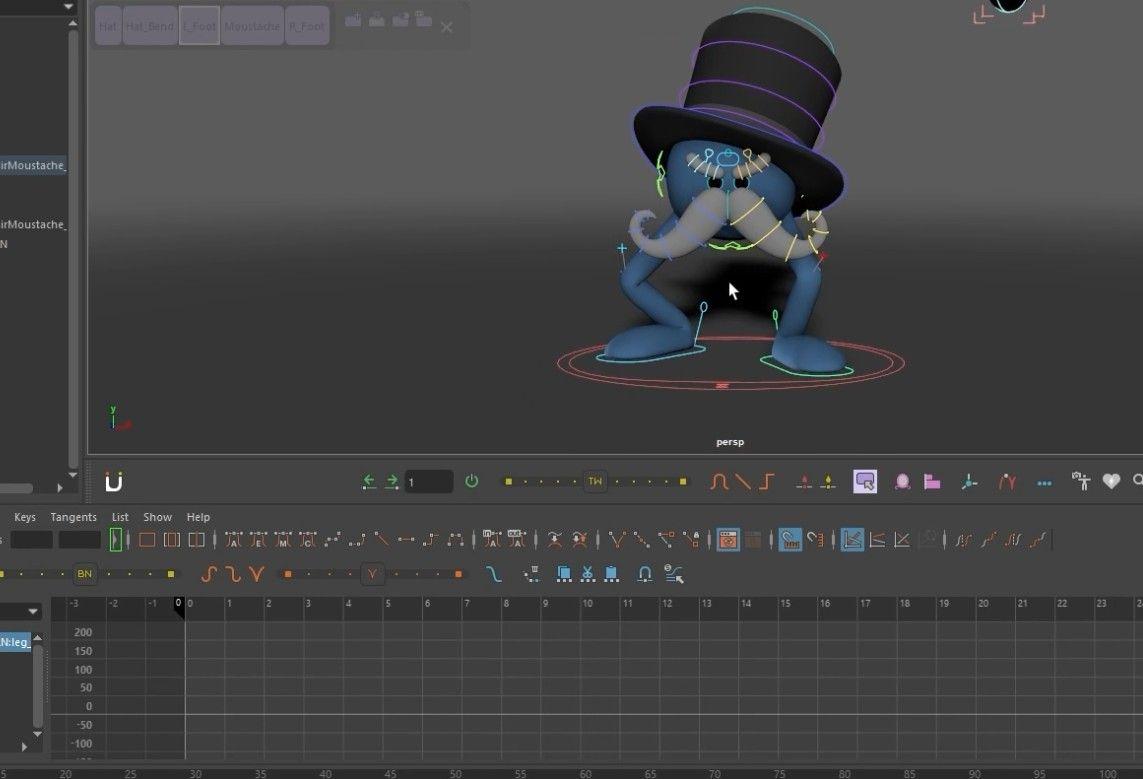Select the Hat selection set button
The image size is (1143, 779).
click(x=108, y=26)
